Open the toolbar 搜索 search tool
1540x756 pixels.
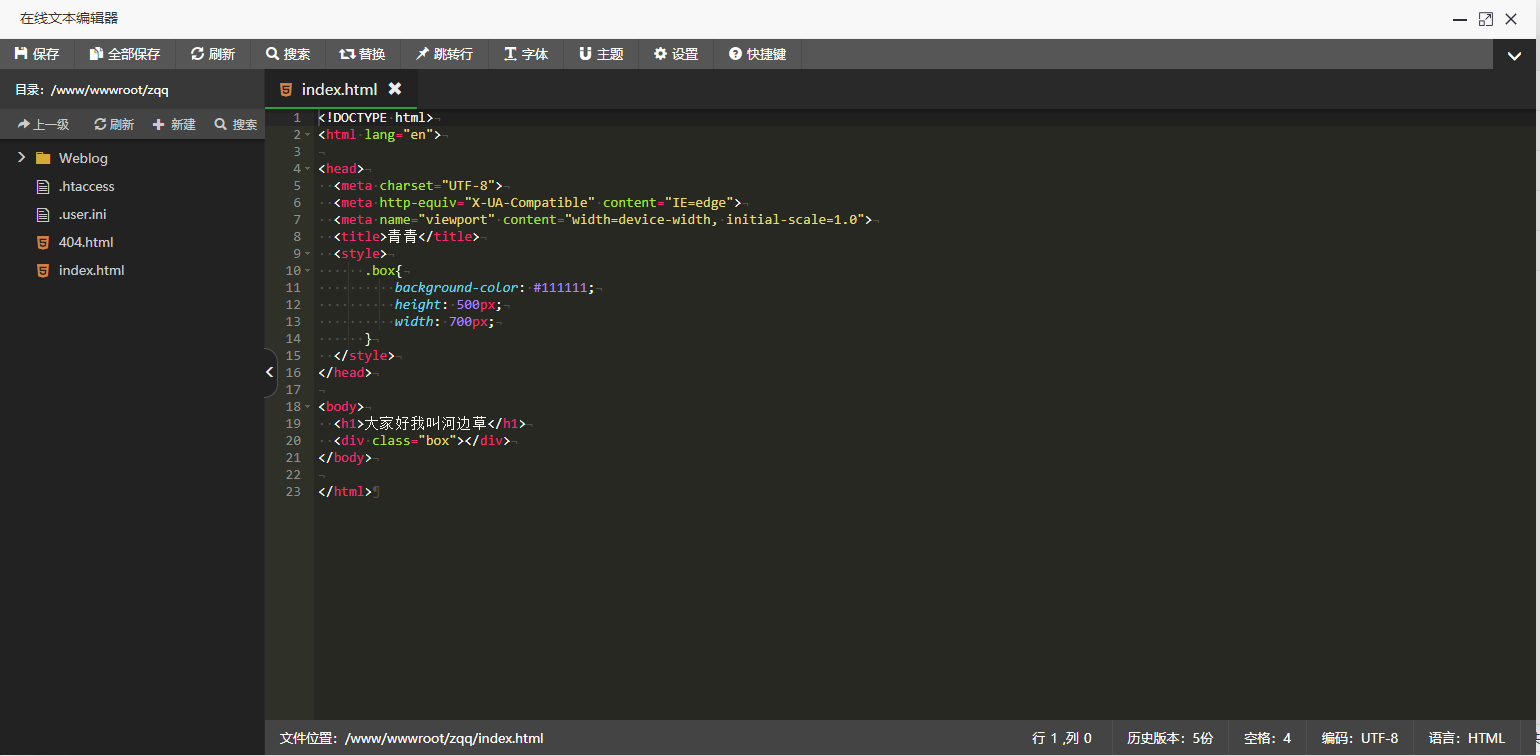pos(288,54)
